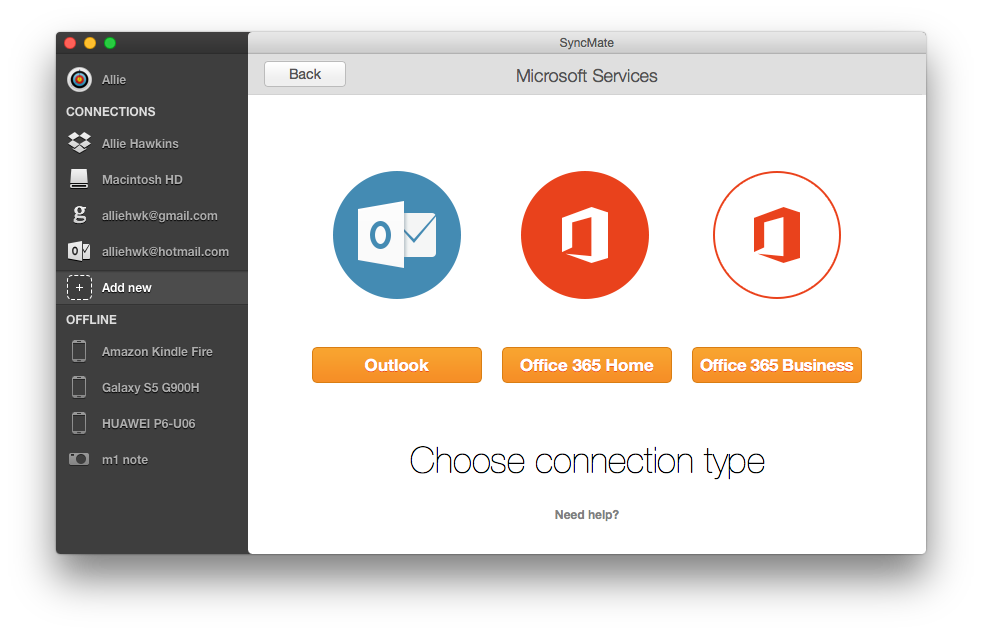This screenshot has width=982, height=634.
Task: Select the Amazon Kindle Fire device icon
Action: [x=78, y=351]
